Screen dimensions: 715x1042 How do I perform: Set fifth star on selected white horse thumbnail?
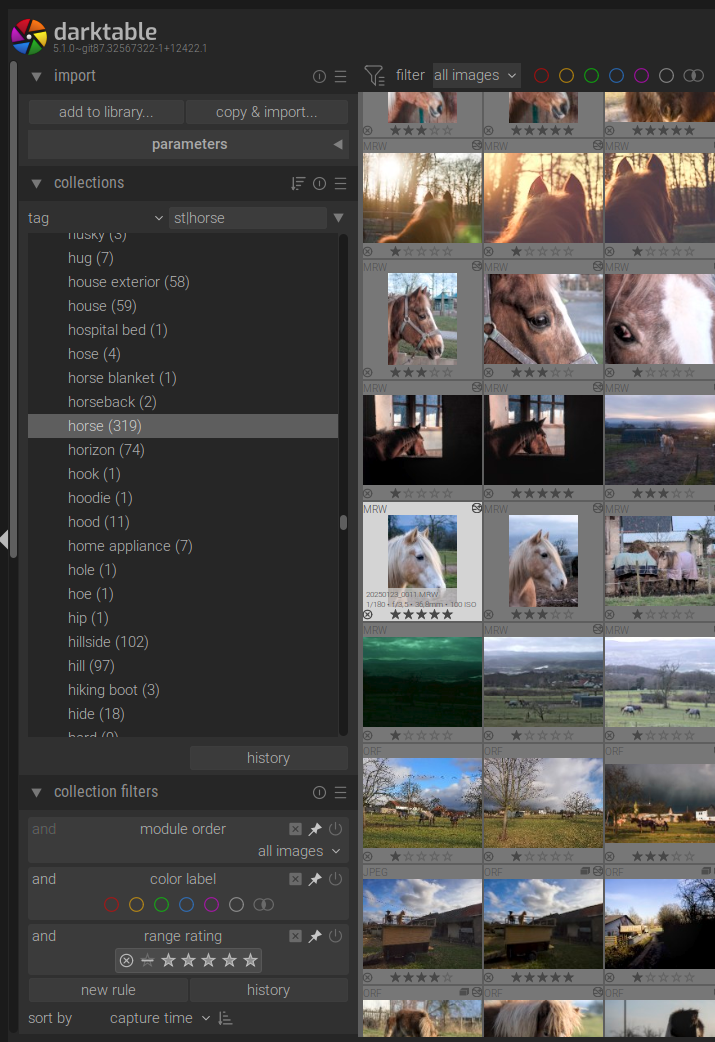448,615
